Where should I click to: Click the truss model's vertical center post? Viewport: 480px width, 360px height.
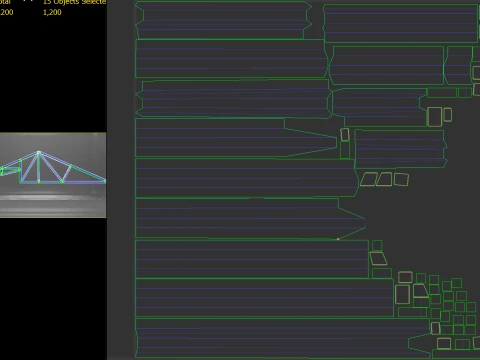coord(39,167)
